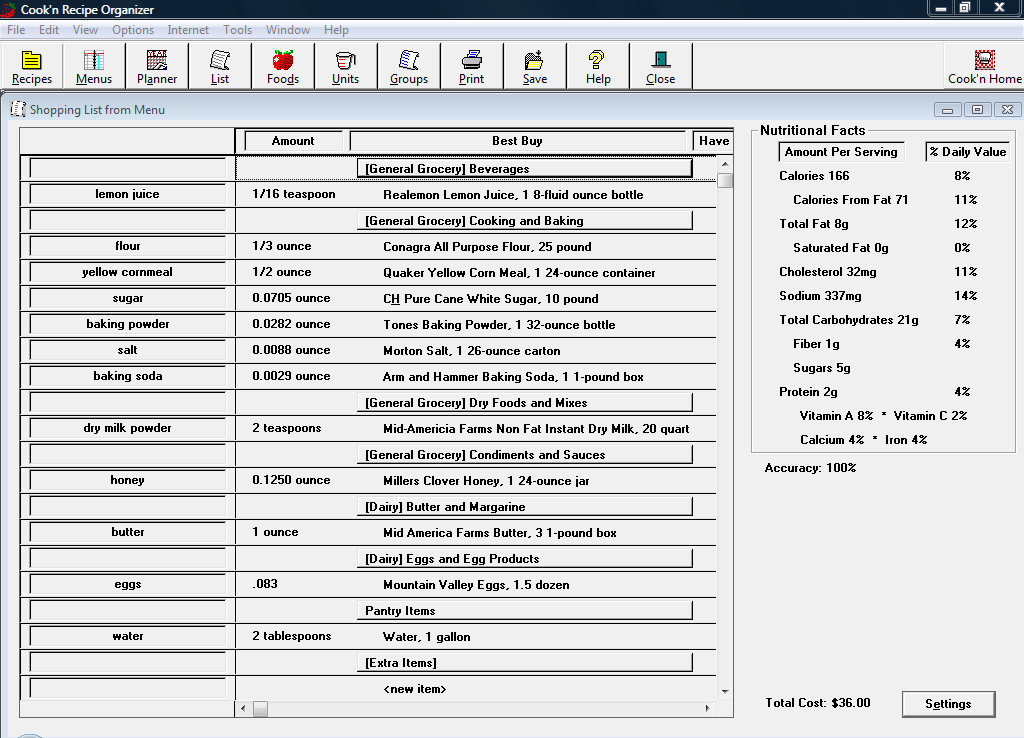Select the baking powder item field
This screenshot has width=1024, height=738.
point(127,324)
